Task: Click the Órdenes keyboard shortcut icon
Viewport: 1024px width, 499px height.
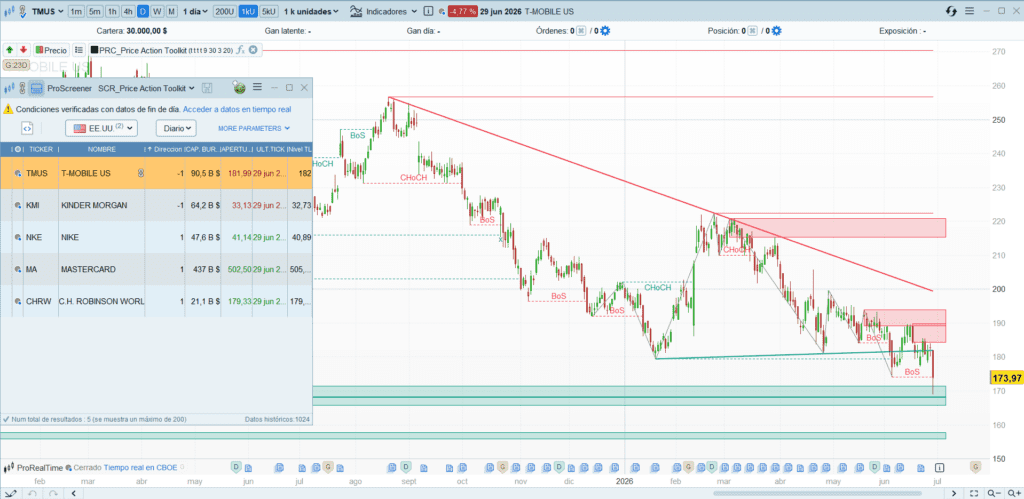Action: click(581, 31)
